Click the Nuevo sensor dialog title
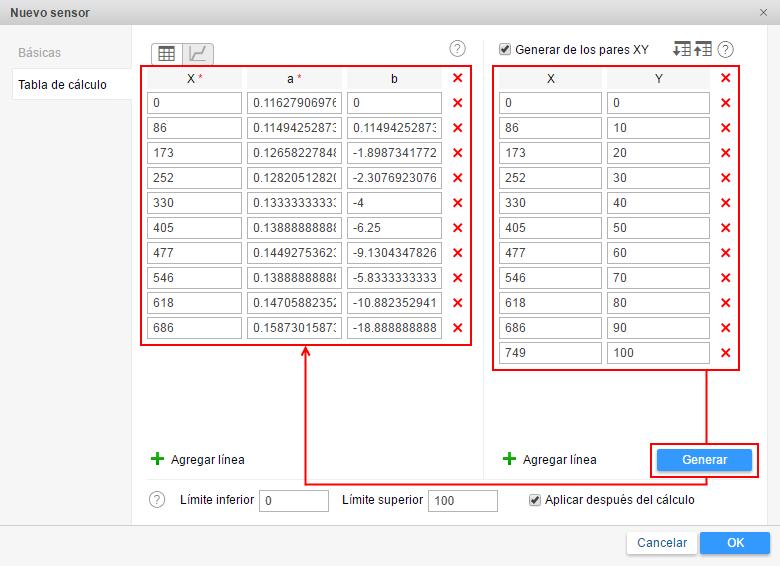The image size is (780, 566). pos(50,13)
